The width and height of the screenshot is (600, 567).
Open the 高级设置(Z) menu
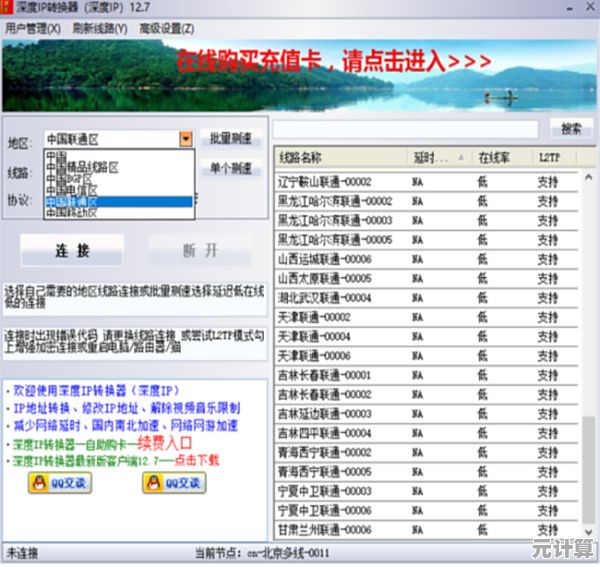click(x=167, y=28)
